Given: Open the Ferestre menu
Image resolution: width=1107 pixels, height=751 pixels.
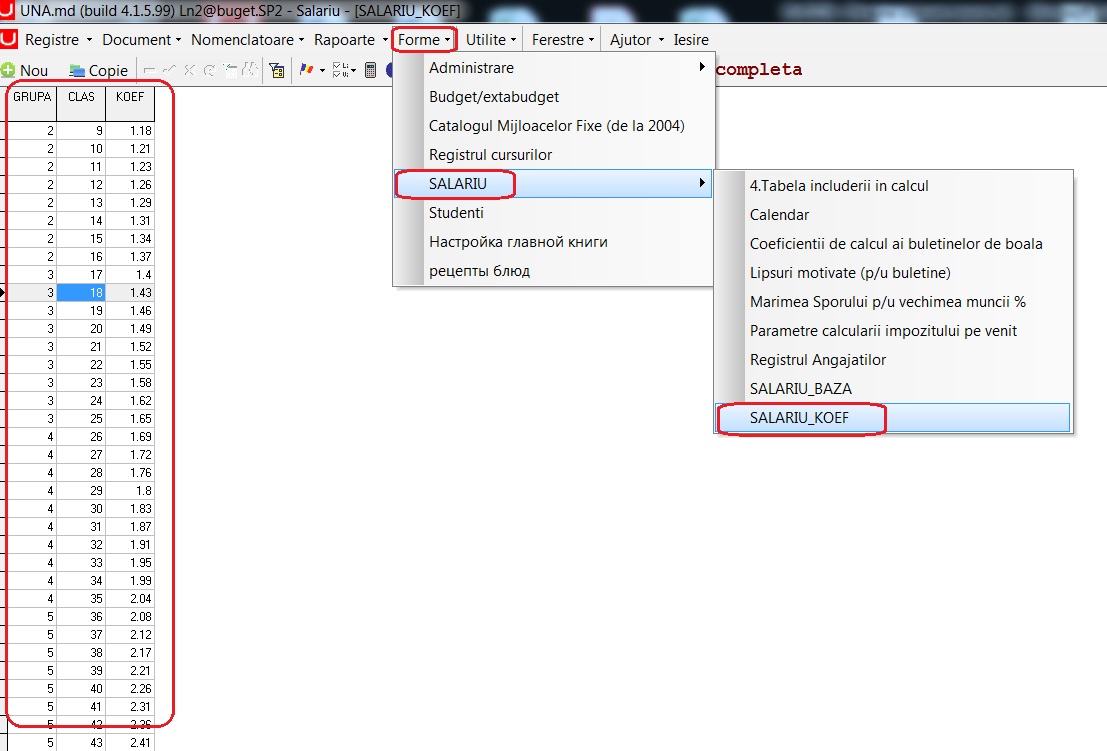Looking at the screenshot, I should click(563, 40).
